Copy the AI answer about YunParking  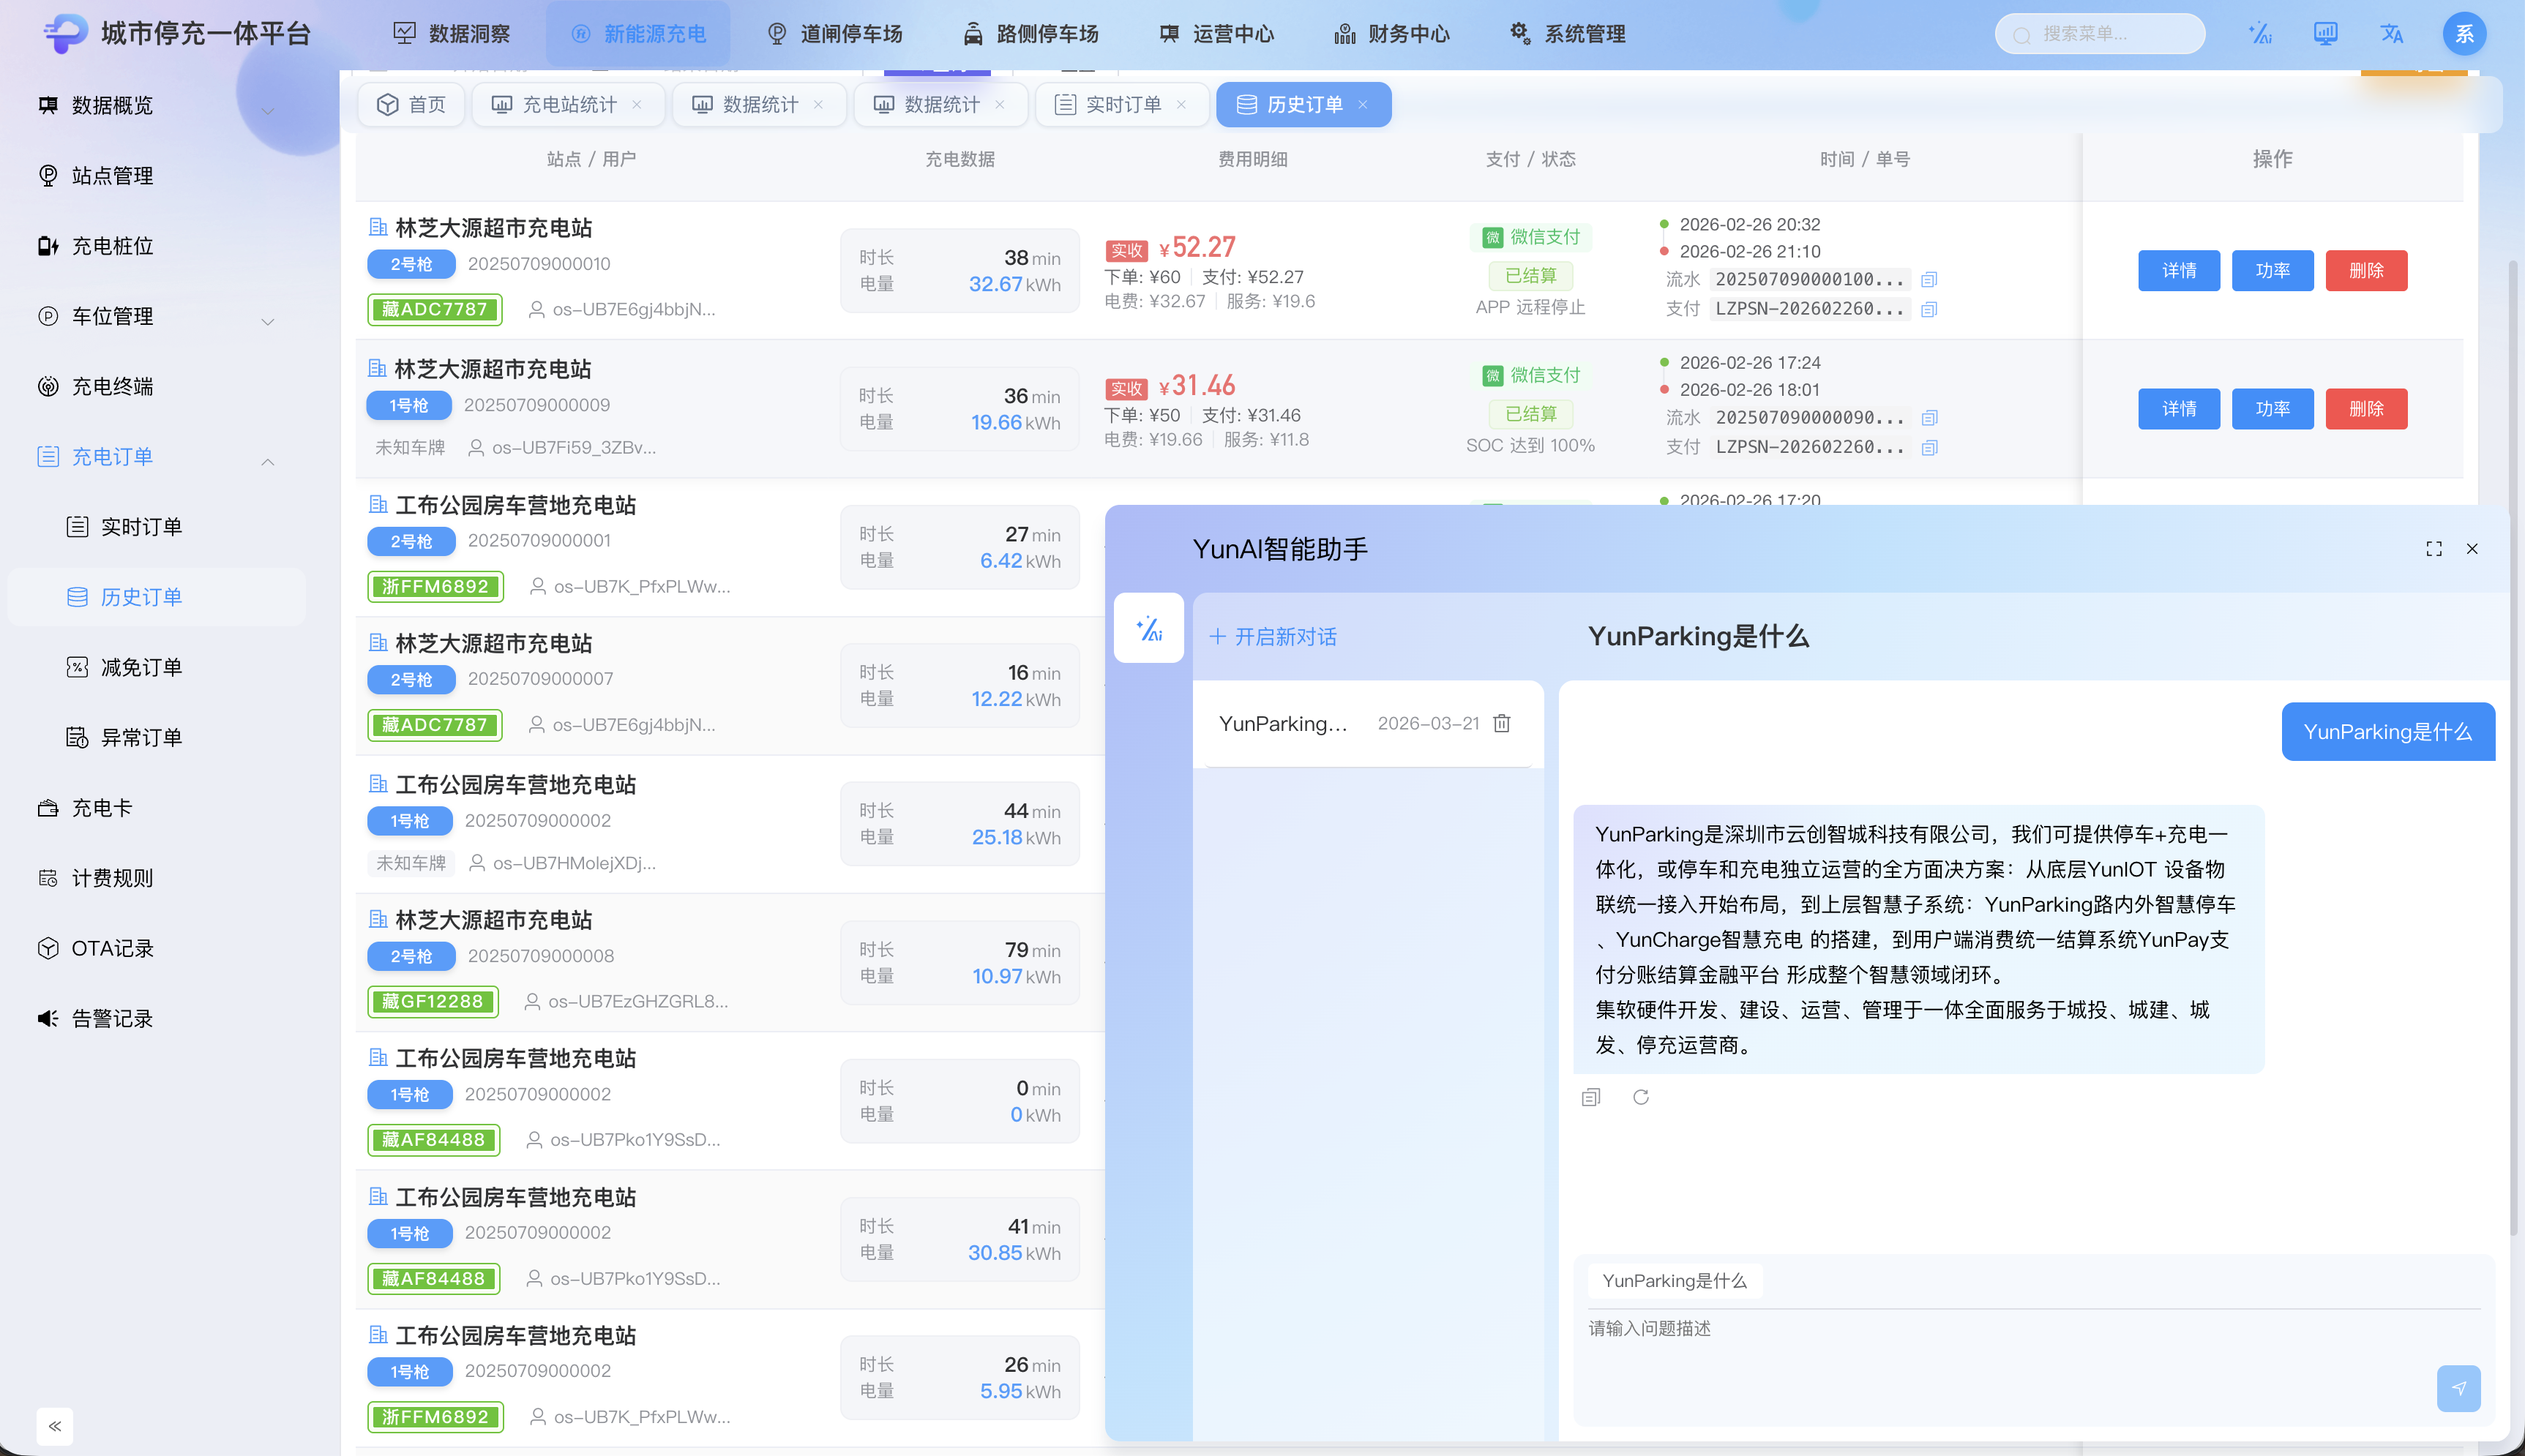point(1590,1097)
